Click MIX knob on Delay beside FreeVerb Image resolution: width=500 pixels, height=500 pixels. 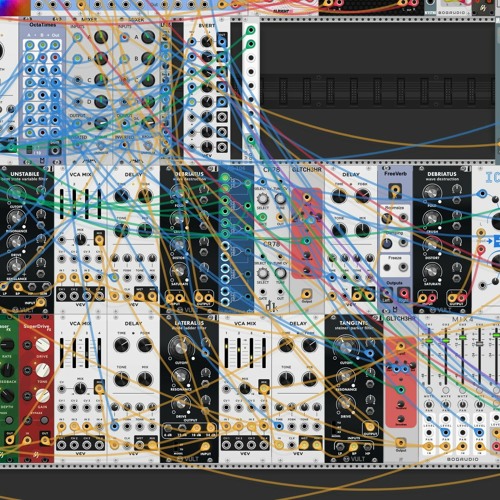click(363, 230)
